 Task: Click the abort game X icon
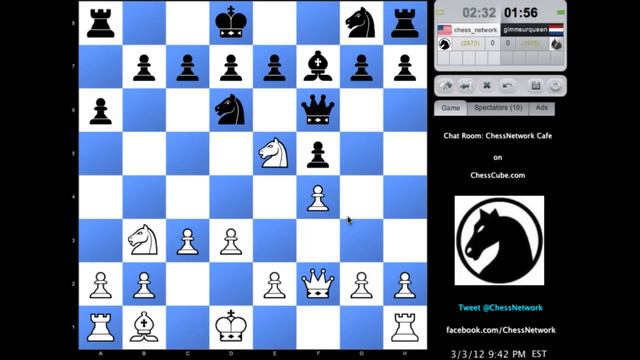pyautogui.click(x=487, y=86)
